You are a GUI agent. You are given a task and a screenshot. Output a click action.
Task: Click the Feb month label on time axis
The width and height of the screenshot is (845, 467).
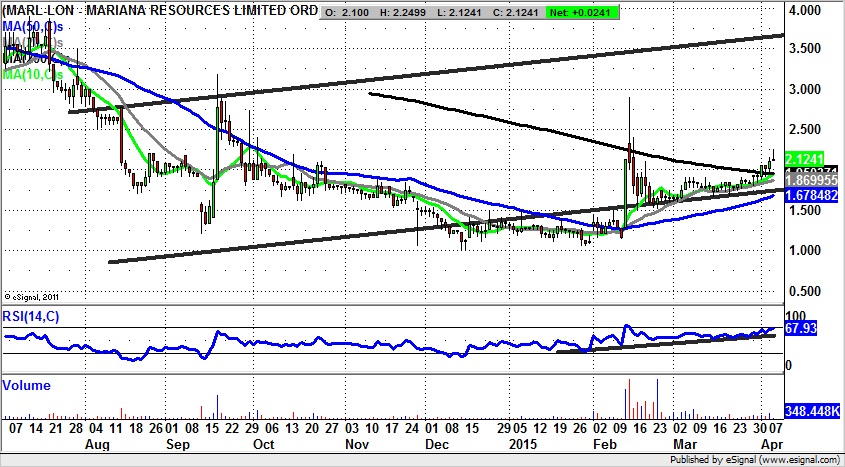(x=602, y=441)
